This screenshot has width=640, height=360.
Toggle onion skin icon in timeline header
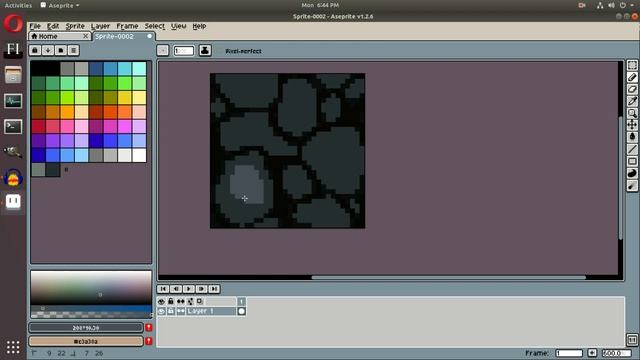point(190,301)
